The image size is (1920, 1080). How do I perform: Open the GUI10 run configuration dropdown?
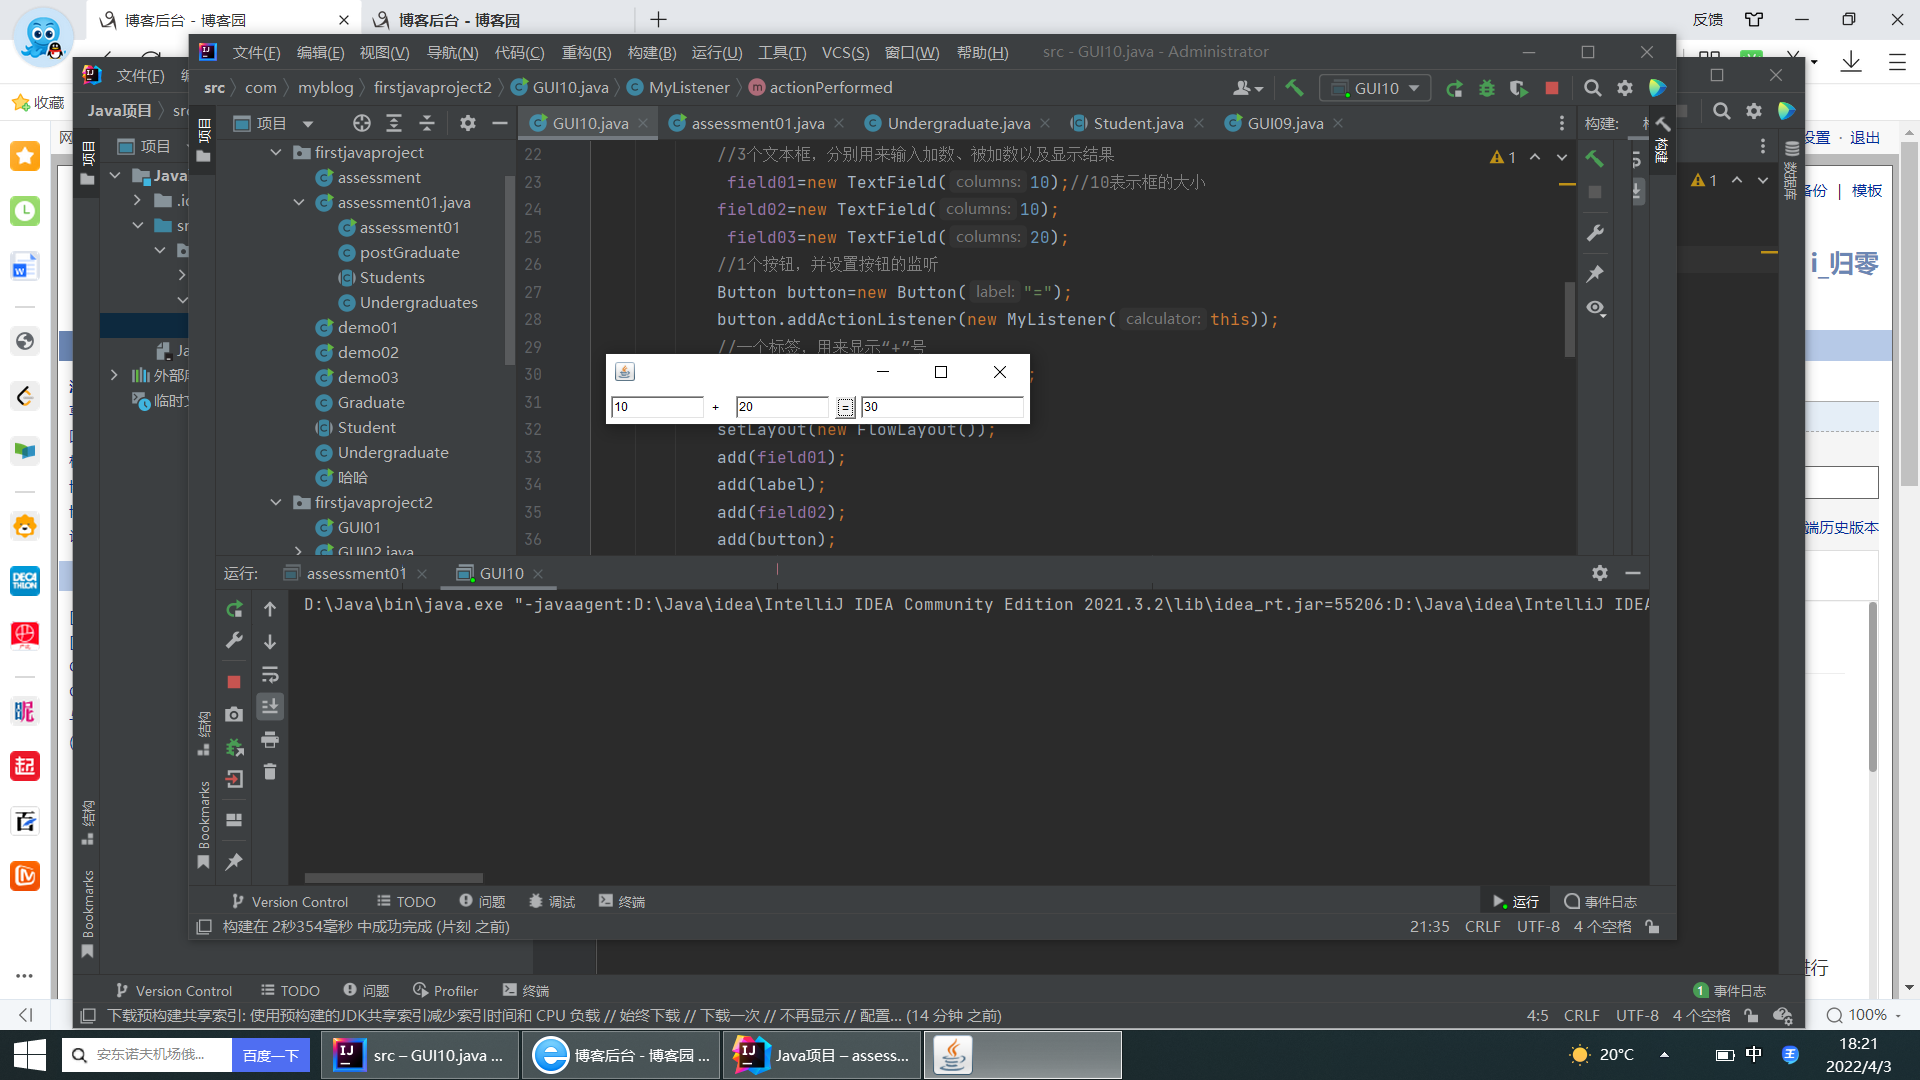[x=1376, y=88]
